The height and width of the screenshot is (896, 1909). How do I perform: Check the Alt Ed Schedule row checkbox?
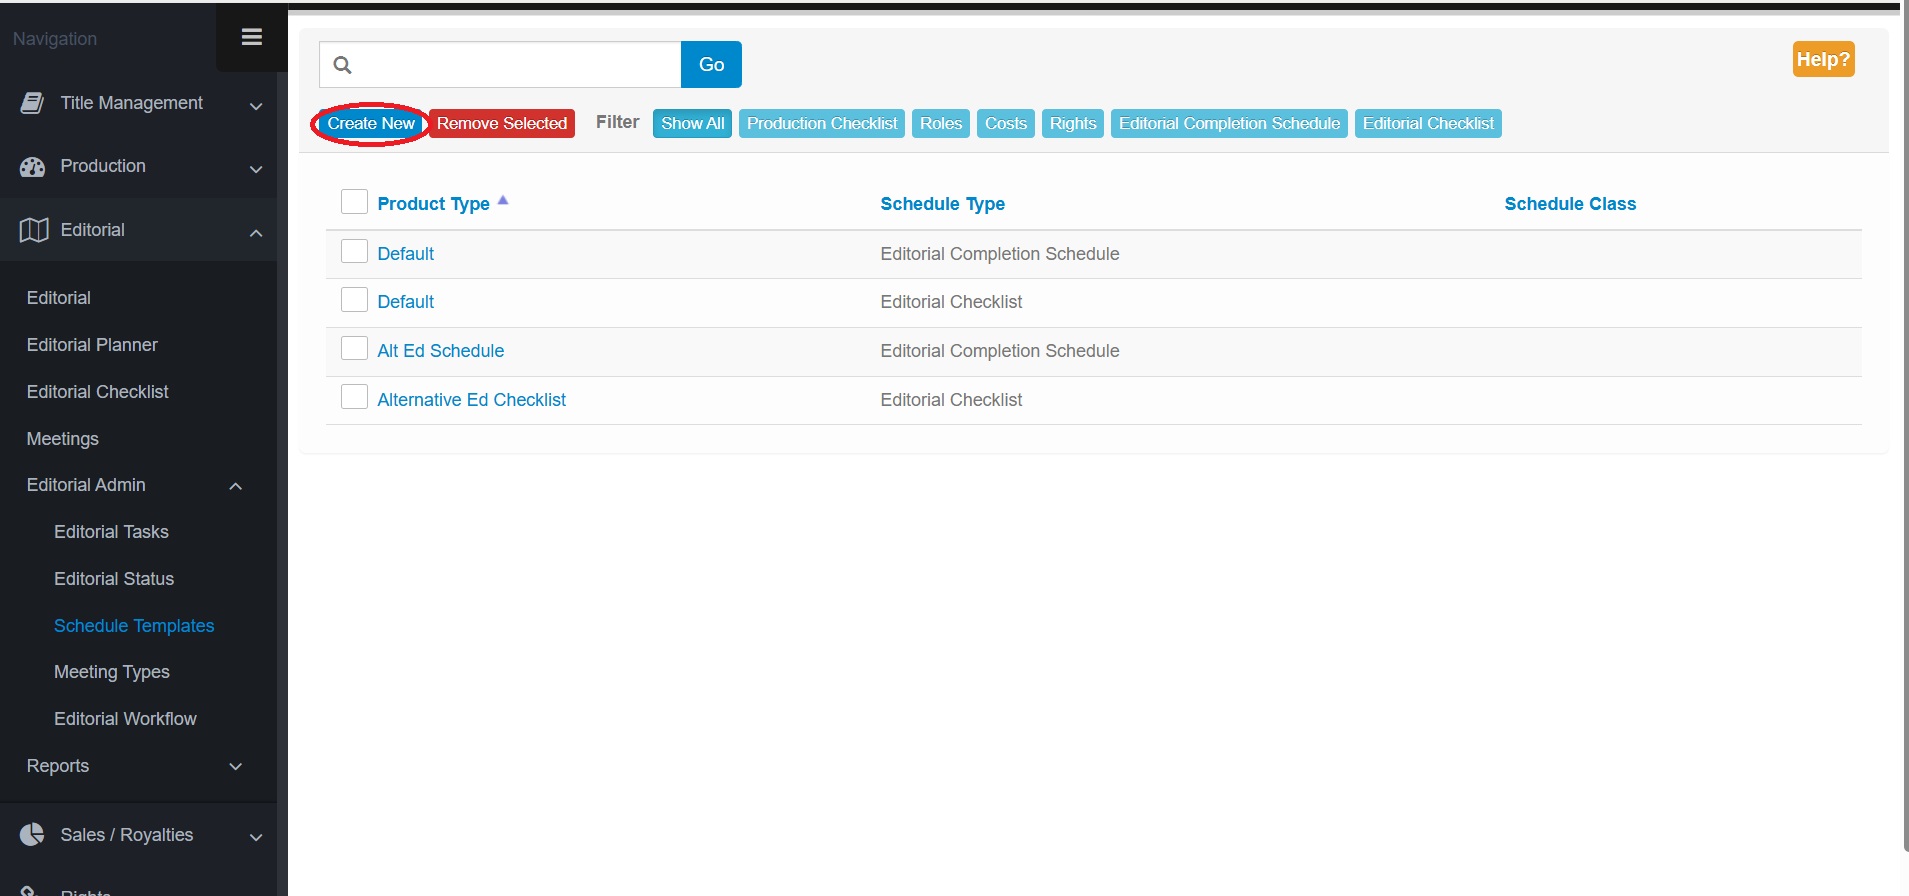354,348
